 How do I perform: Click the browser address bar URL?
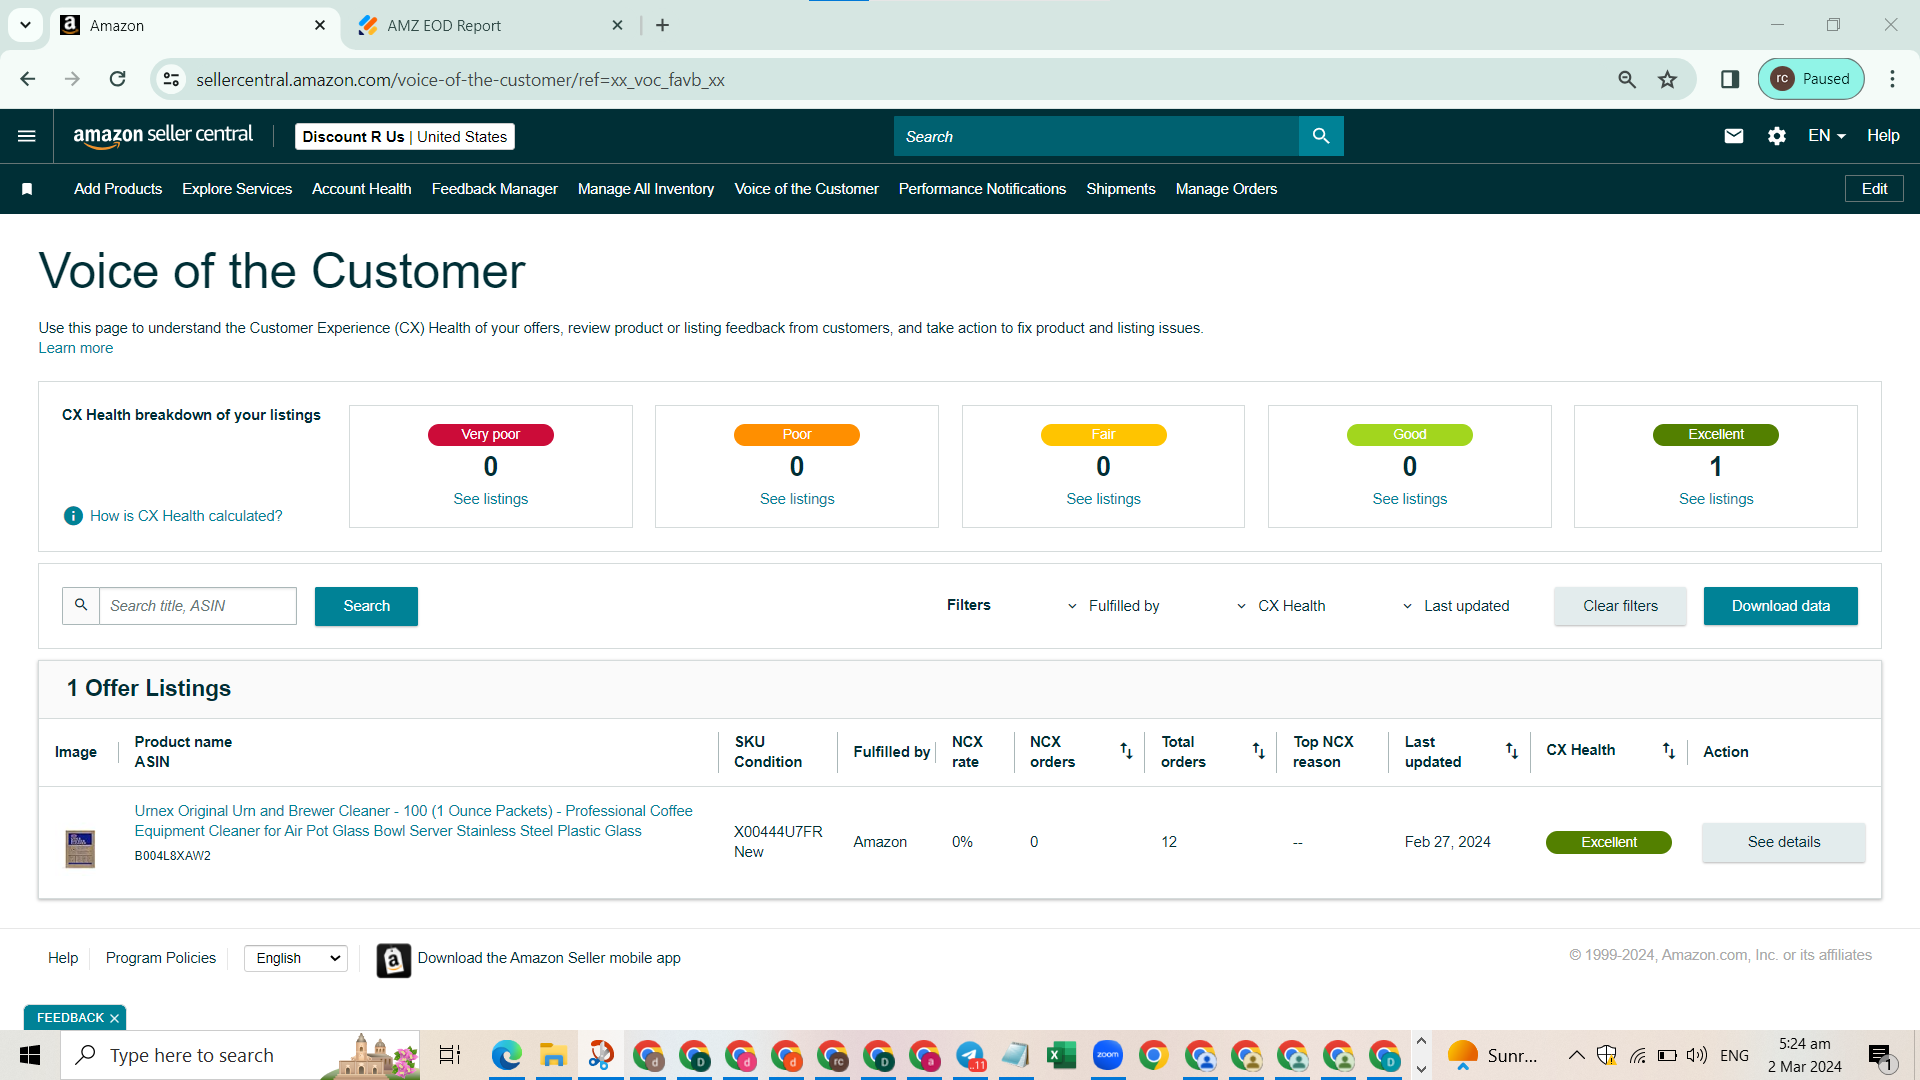click(460, 79)
